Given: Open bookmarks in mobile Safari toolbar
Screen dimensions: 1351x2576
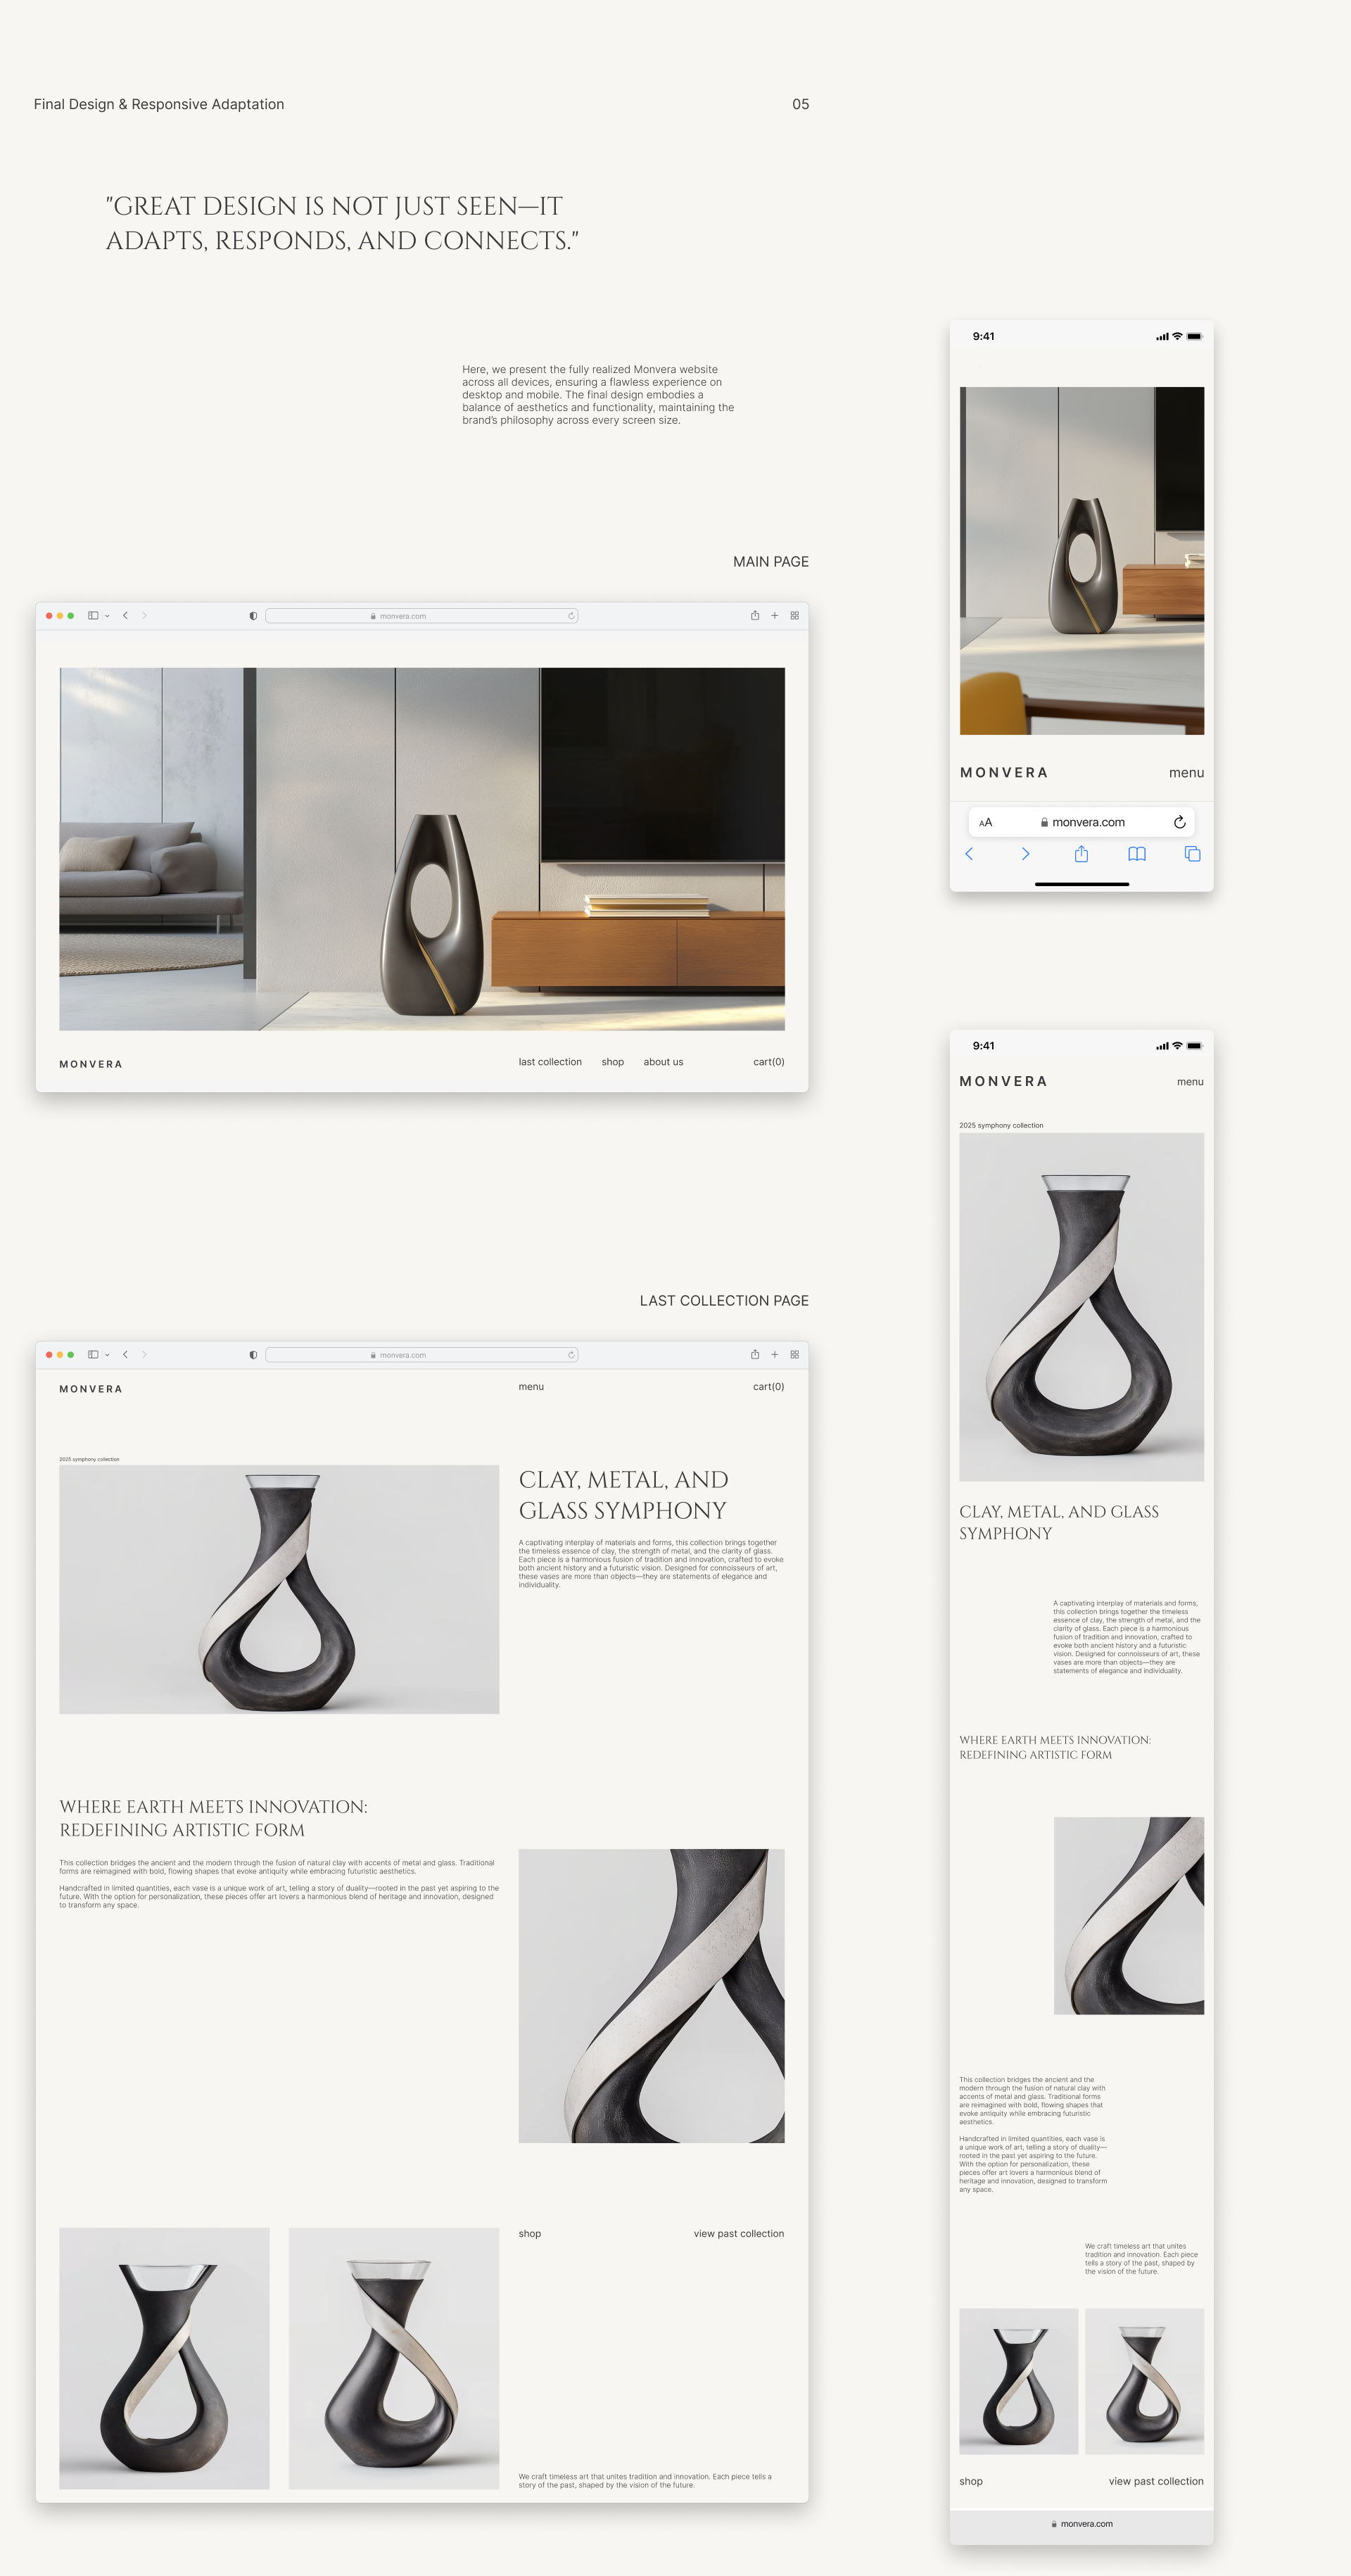Looking at the screenshot, I should pyautogui.click(x=1137, y=854).
